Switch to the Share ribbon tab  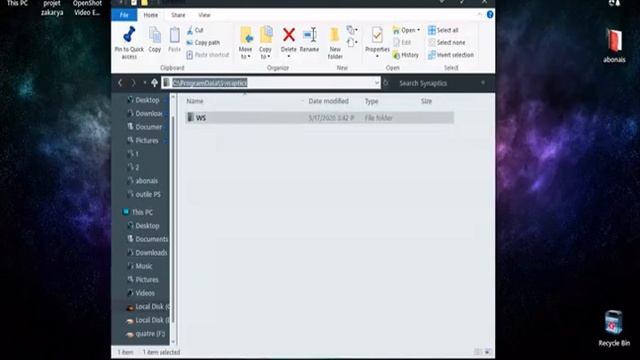pos(178,15)
